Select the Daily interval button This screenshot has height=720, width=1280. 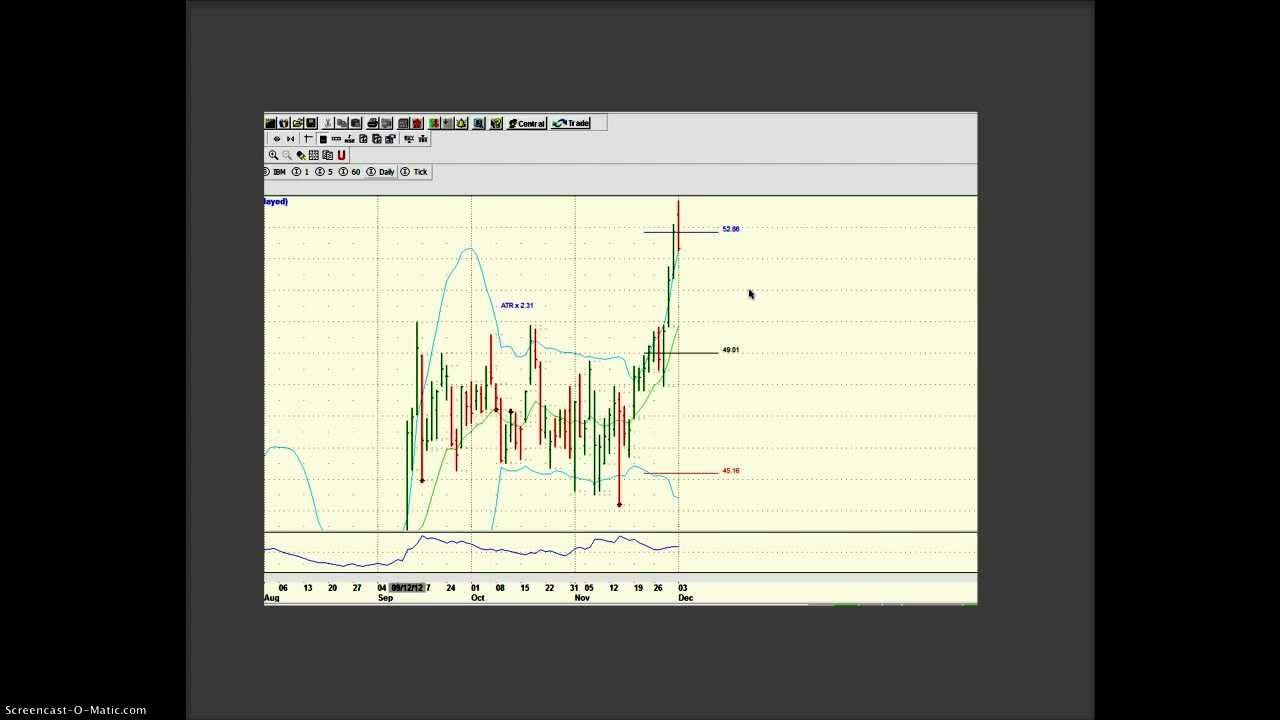(x=381, y=172)
